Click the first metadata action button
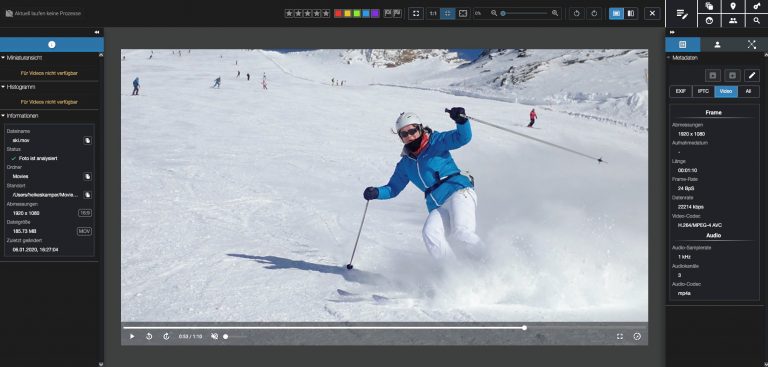 click(713, 75)
